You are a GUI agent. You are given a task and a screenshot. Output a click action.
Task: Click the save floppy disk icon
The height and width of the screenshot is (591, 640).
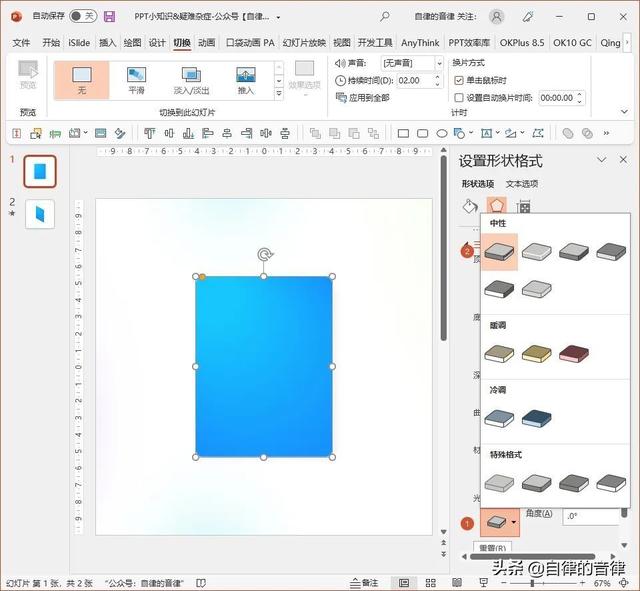109,17
